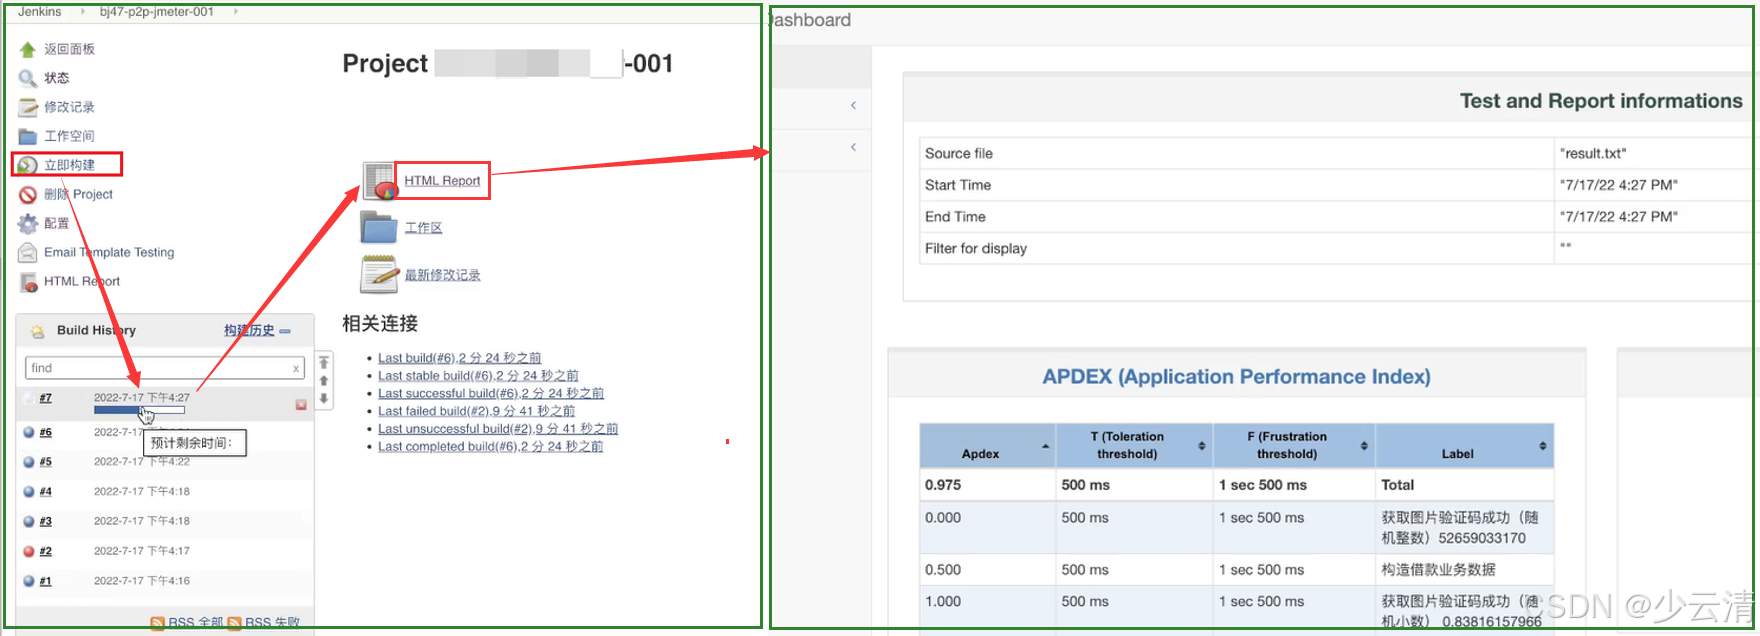Click the large HTML Report chart icon
Image resolution: width=1760 pixels, height=636 pixels.
coord(380,181)
